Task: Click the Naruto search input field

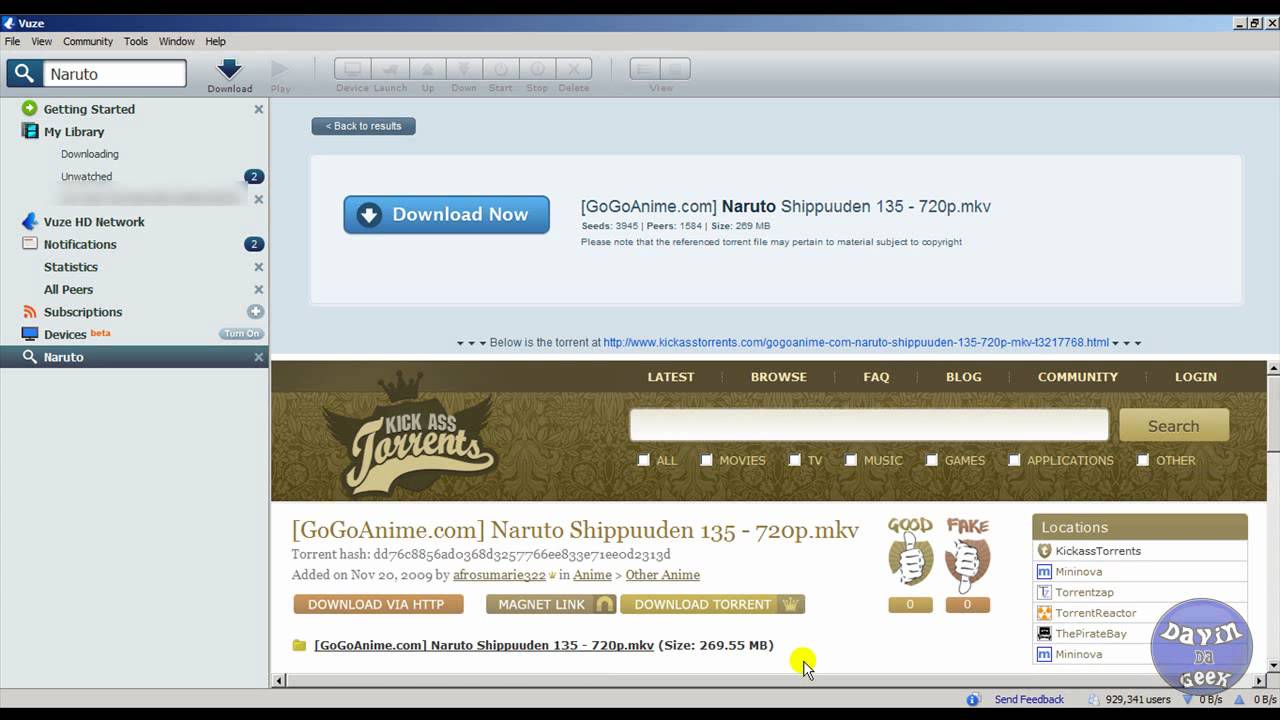Action: (115, 74)
